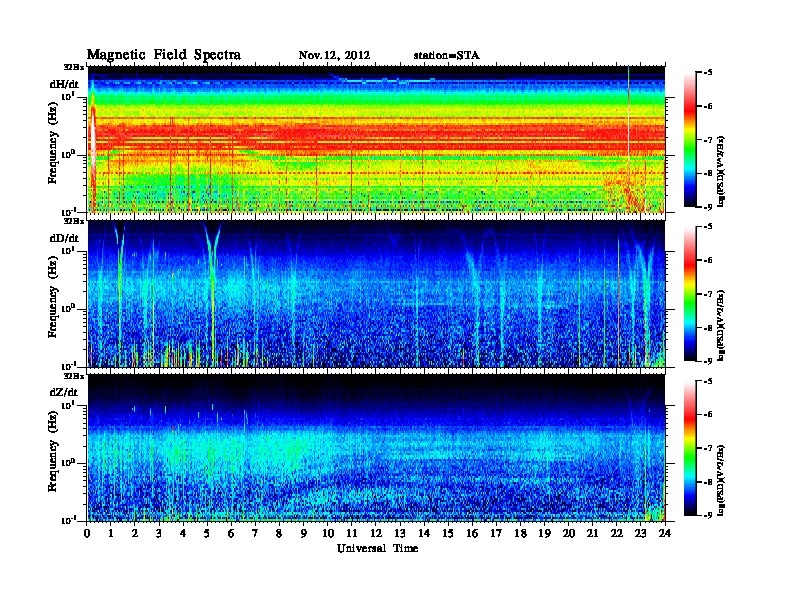792x612 pixels.
Task: Click the date "Nov. 12, 2012"
Action: pyautogui.click(x=334, y=56)
